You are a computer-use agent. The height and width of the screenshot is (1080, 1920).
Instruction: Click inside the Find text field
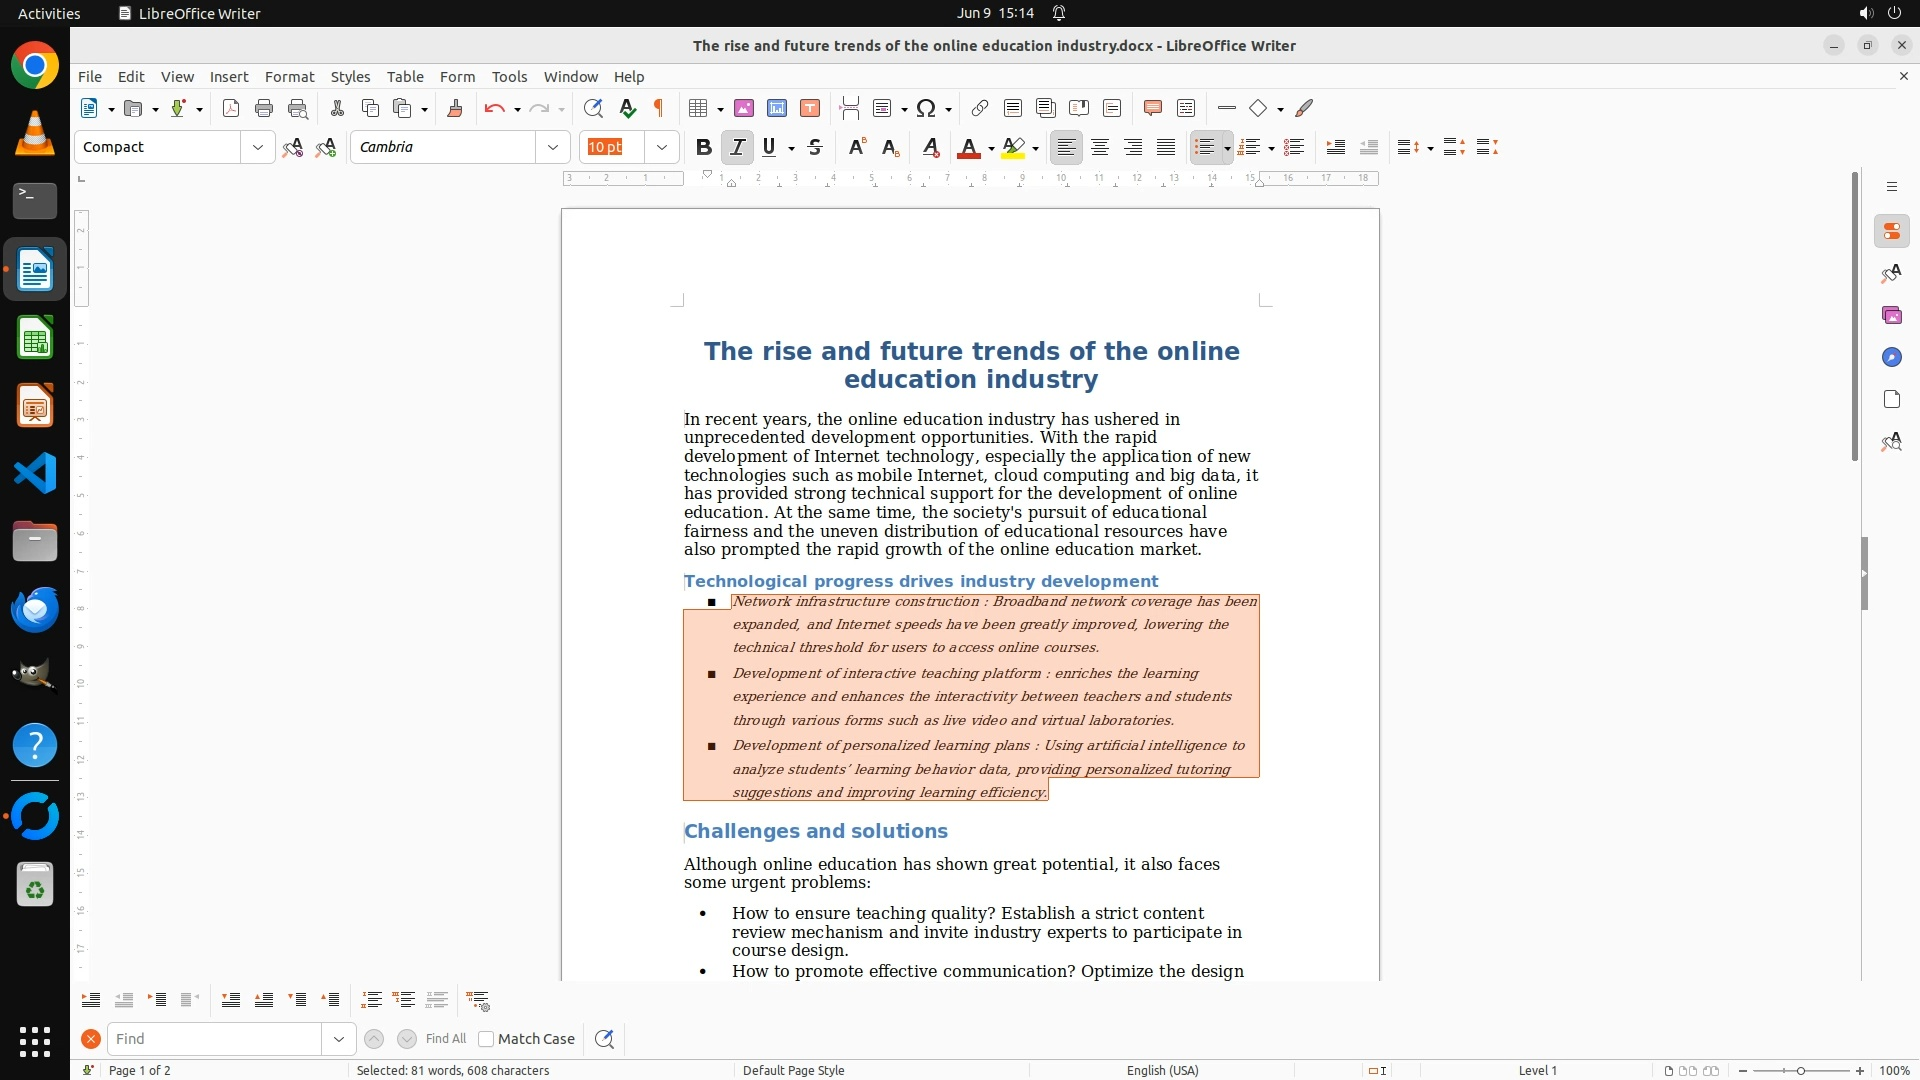pos(215,1039)
